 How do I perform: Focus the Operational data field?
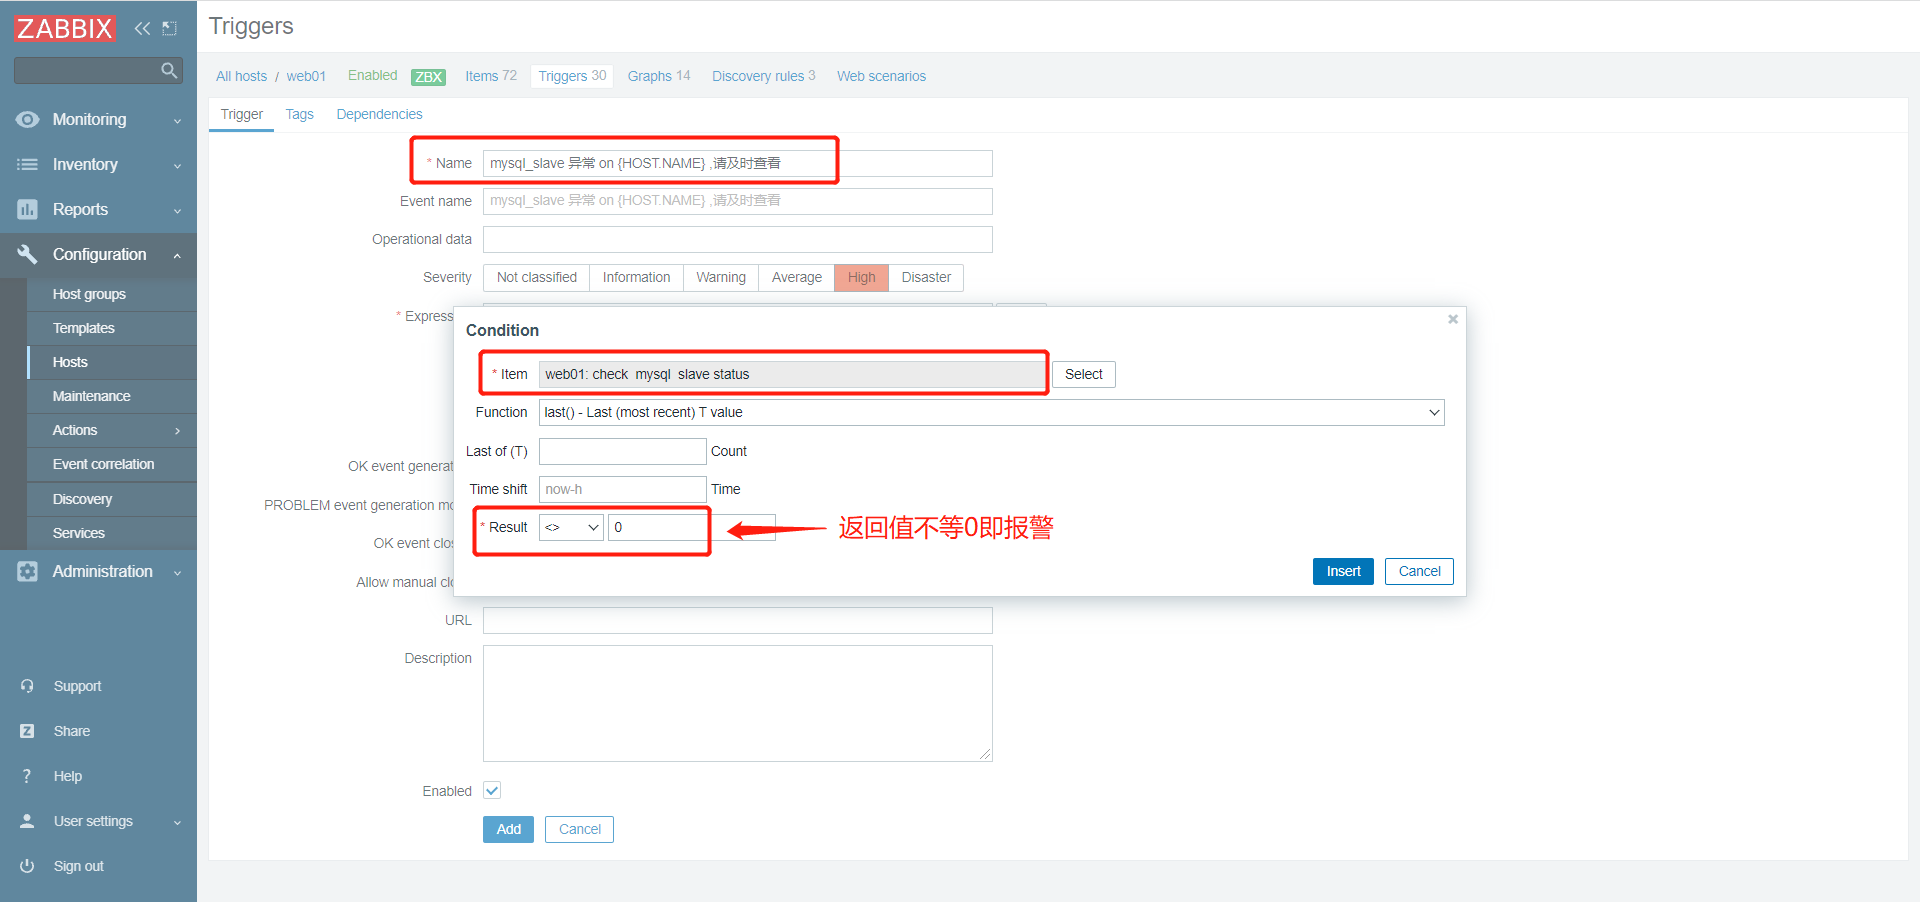pyautogui.click(x=738, y=239)
